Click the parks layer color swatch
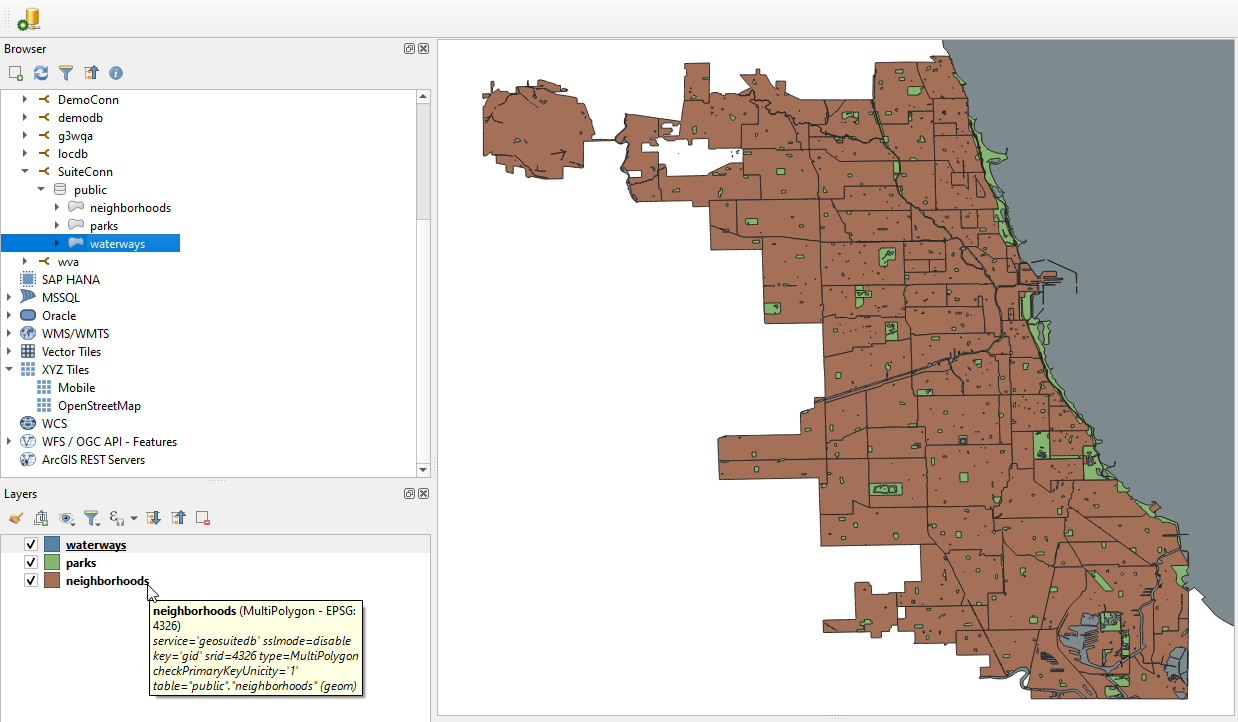The height and width of the screenshot is (722, 1238). click(x=50, y=562)
